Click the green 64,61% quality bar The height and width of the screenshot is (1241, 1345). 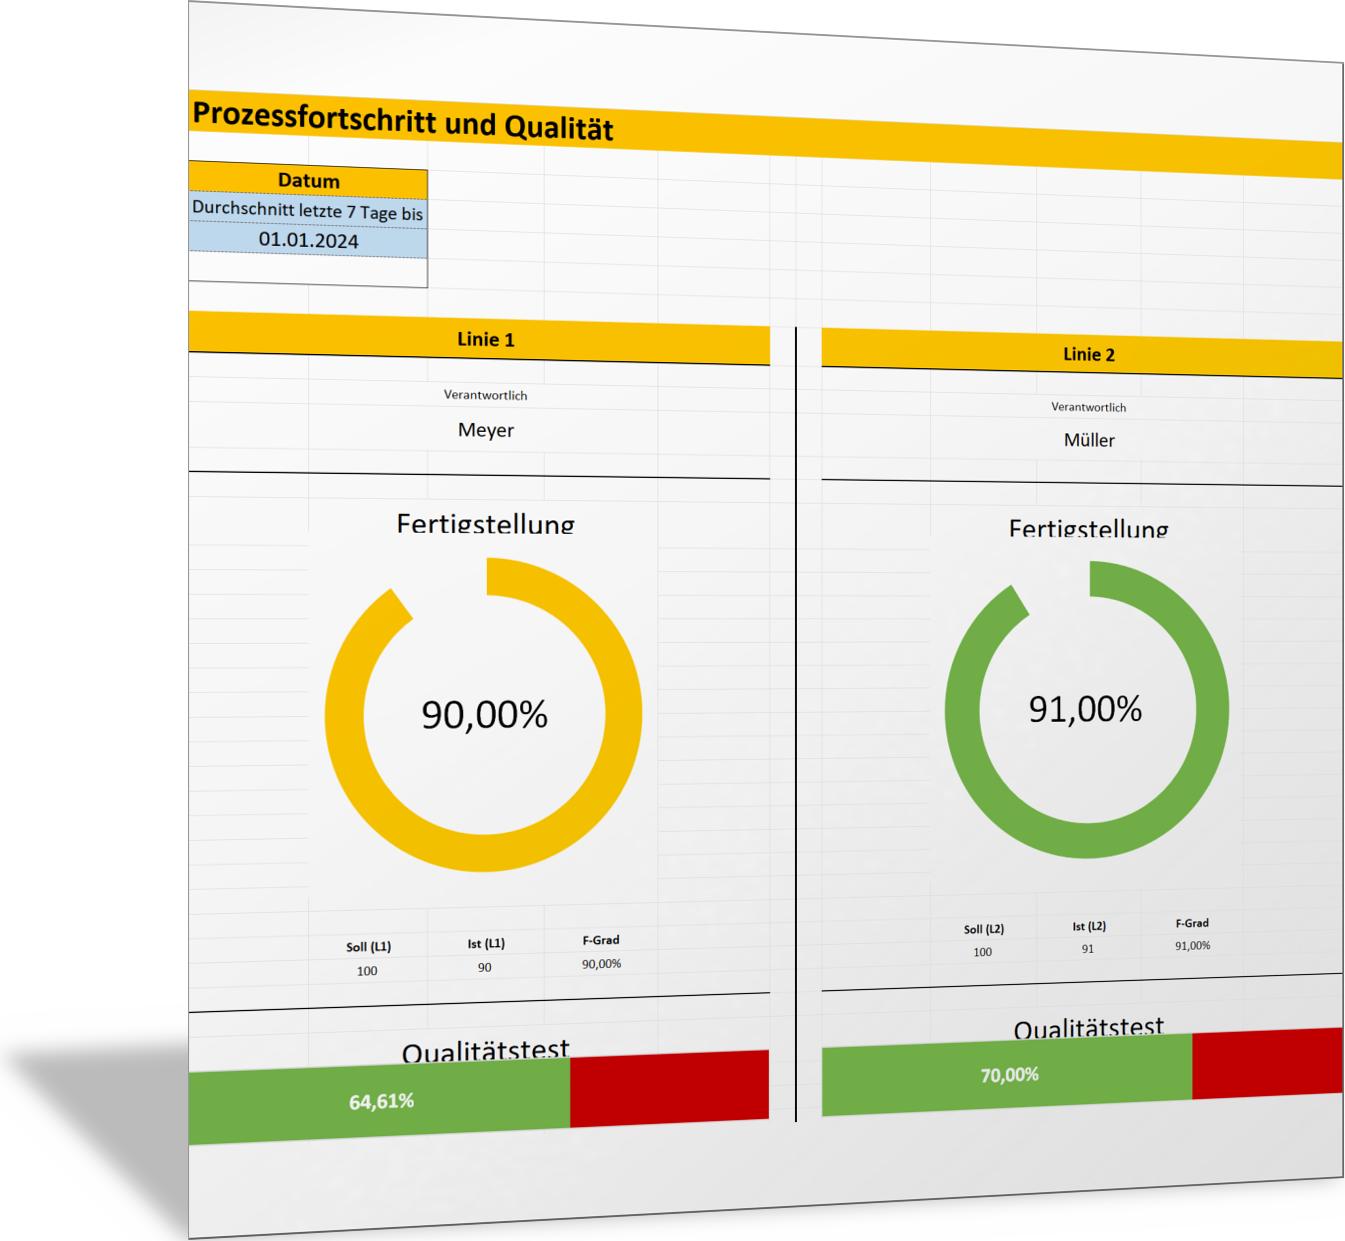(380, 1102)
